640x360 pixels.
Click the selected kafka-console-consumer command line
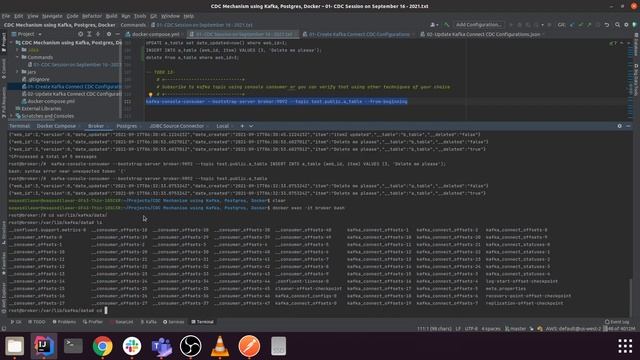[x=277, y=102]
